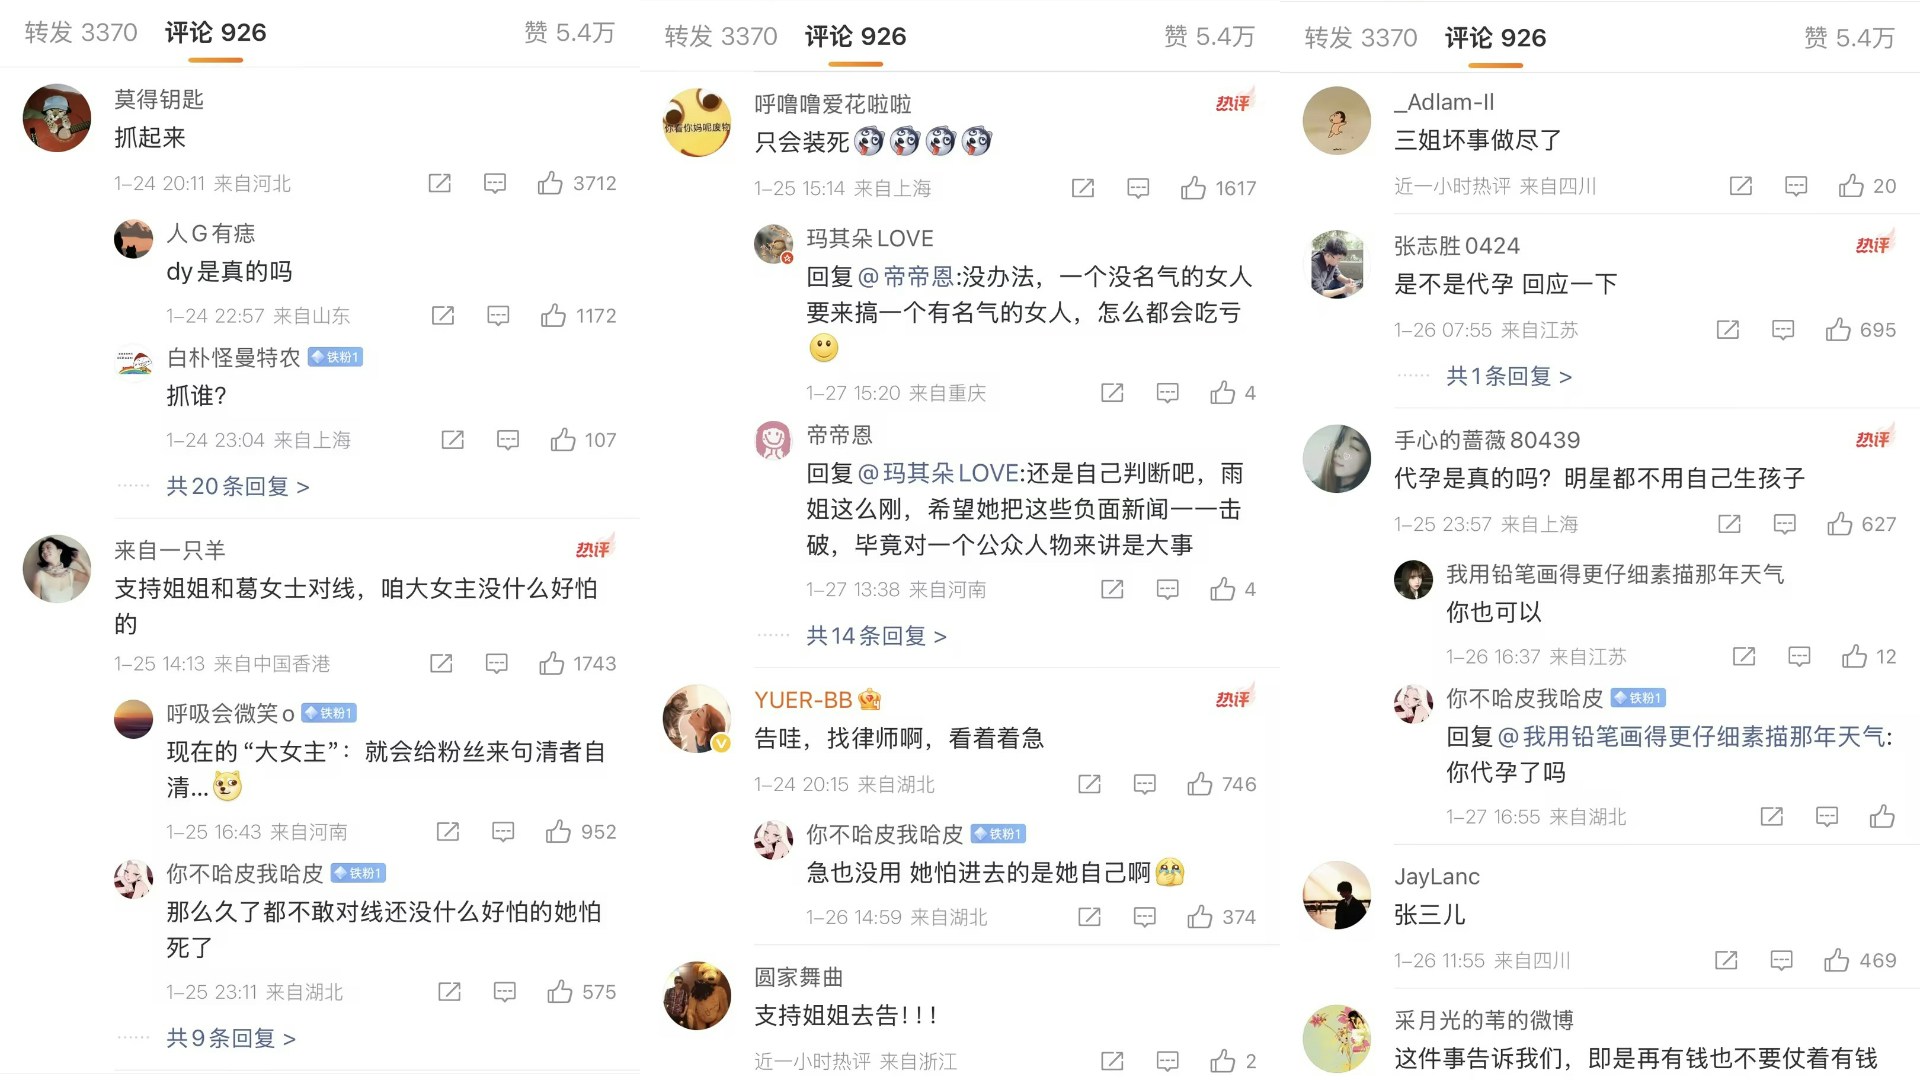Open 赞 5.4万 tab in middle panel
Image resolution: width=1920 pixels, height=1080 pixels.
(x=1209, y=37)
